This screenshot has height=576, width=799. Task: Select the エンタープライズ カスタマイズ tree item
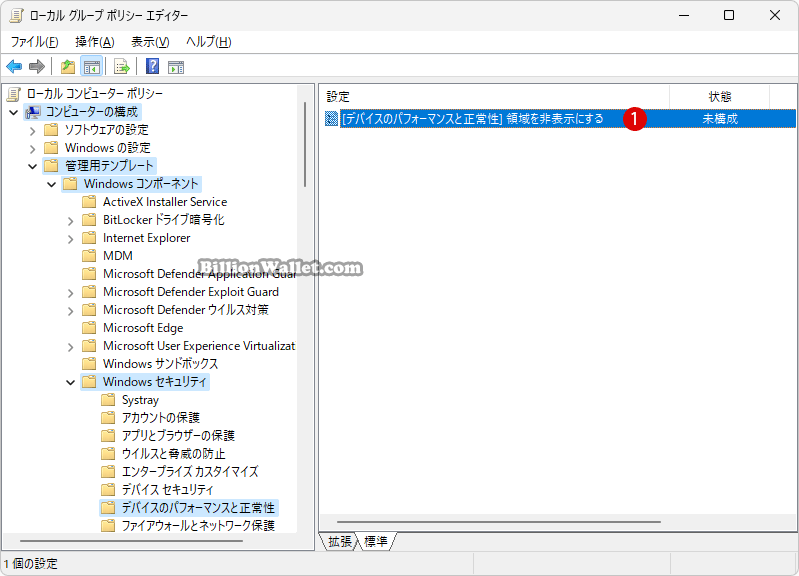[190, 472]
